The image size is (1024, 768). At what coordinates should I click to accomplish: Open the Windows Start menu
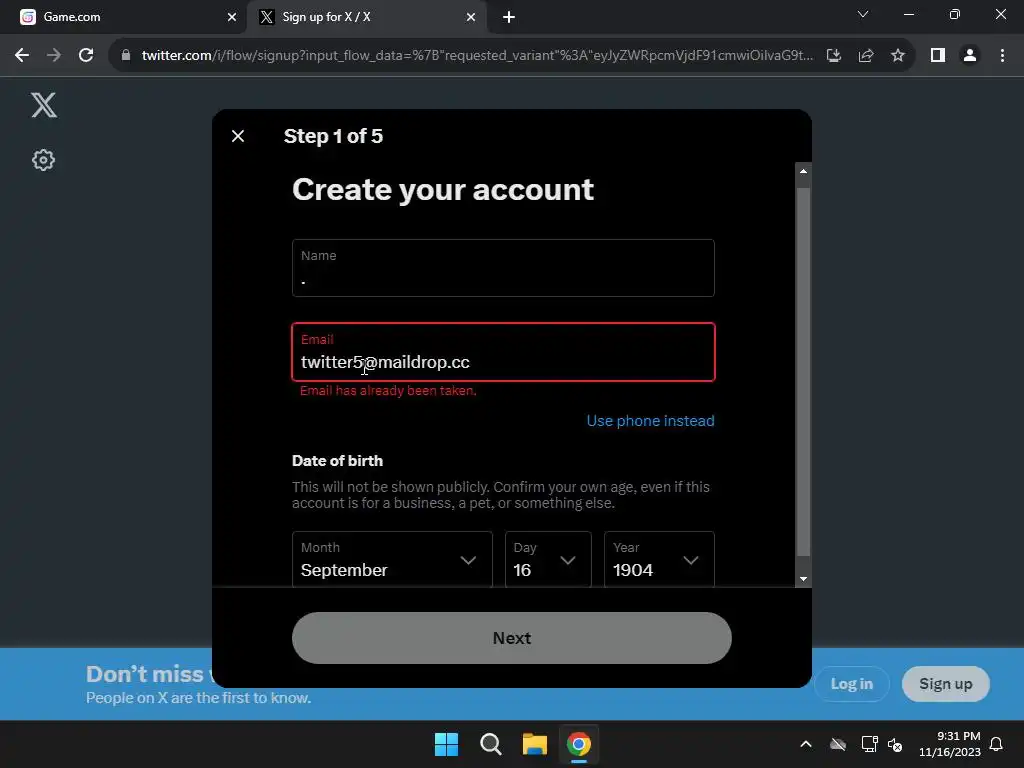click(x=447, y=744)
